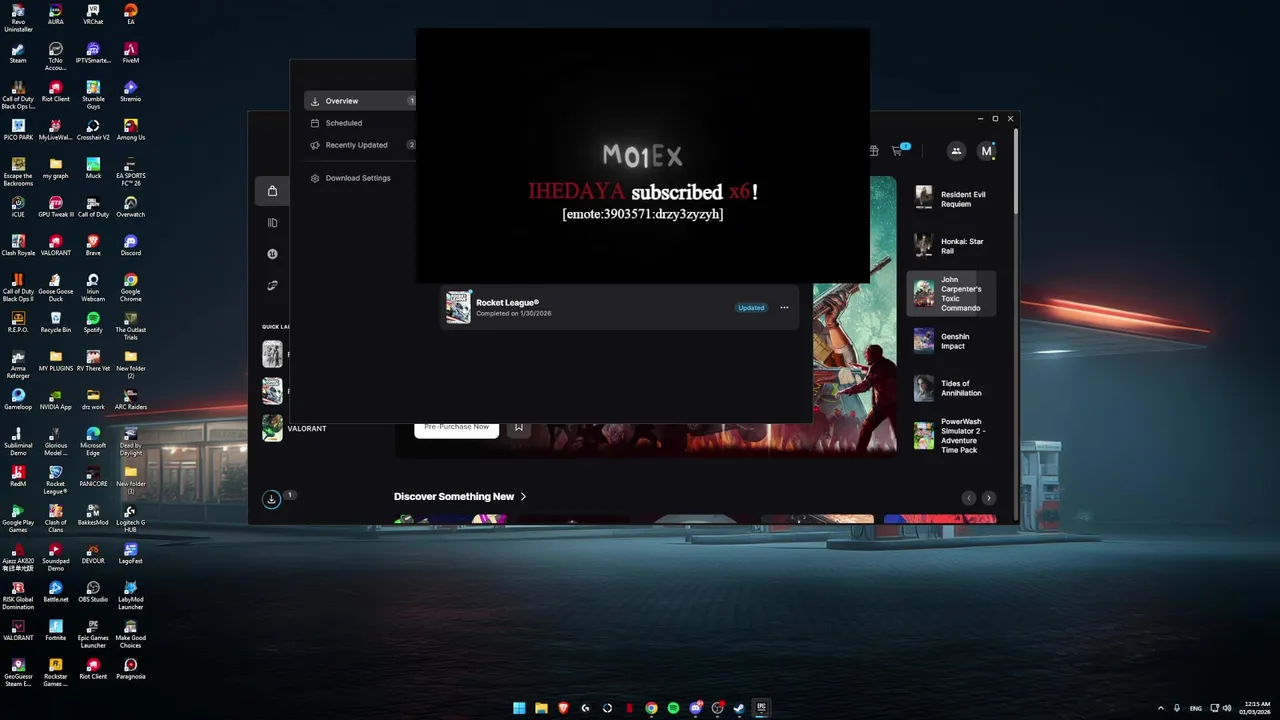Open Steam from the taskbar
1280x720 pixels.
739,708
